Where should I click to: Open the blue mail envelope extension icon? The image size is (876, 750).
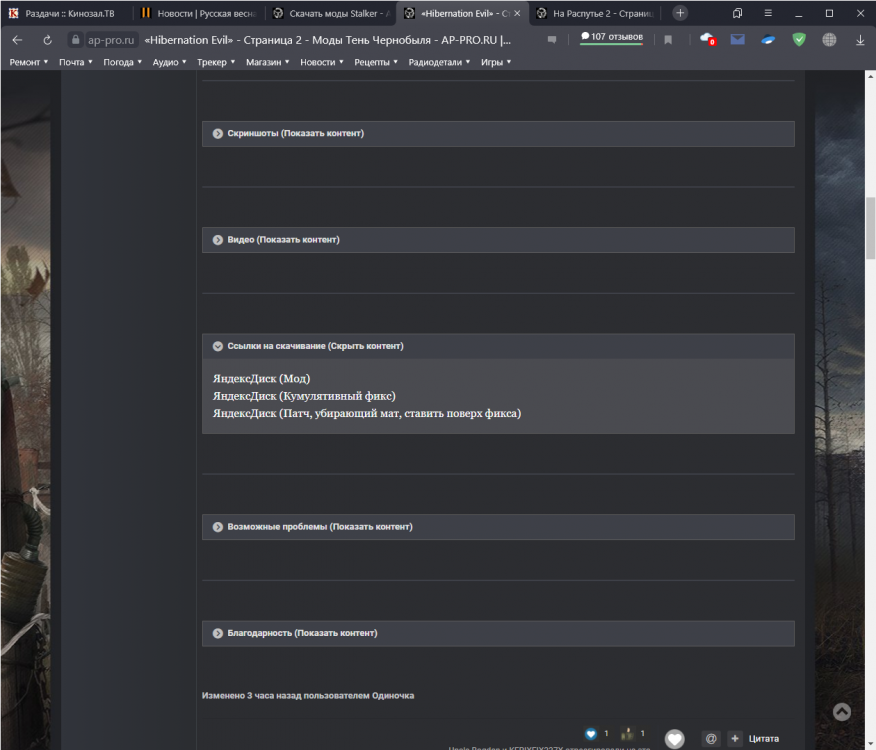(739, 40)
